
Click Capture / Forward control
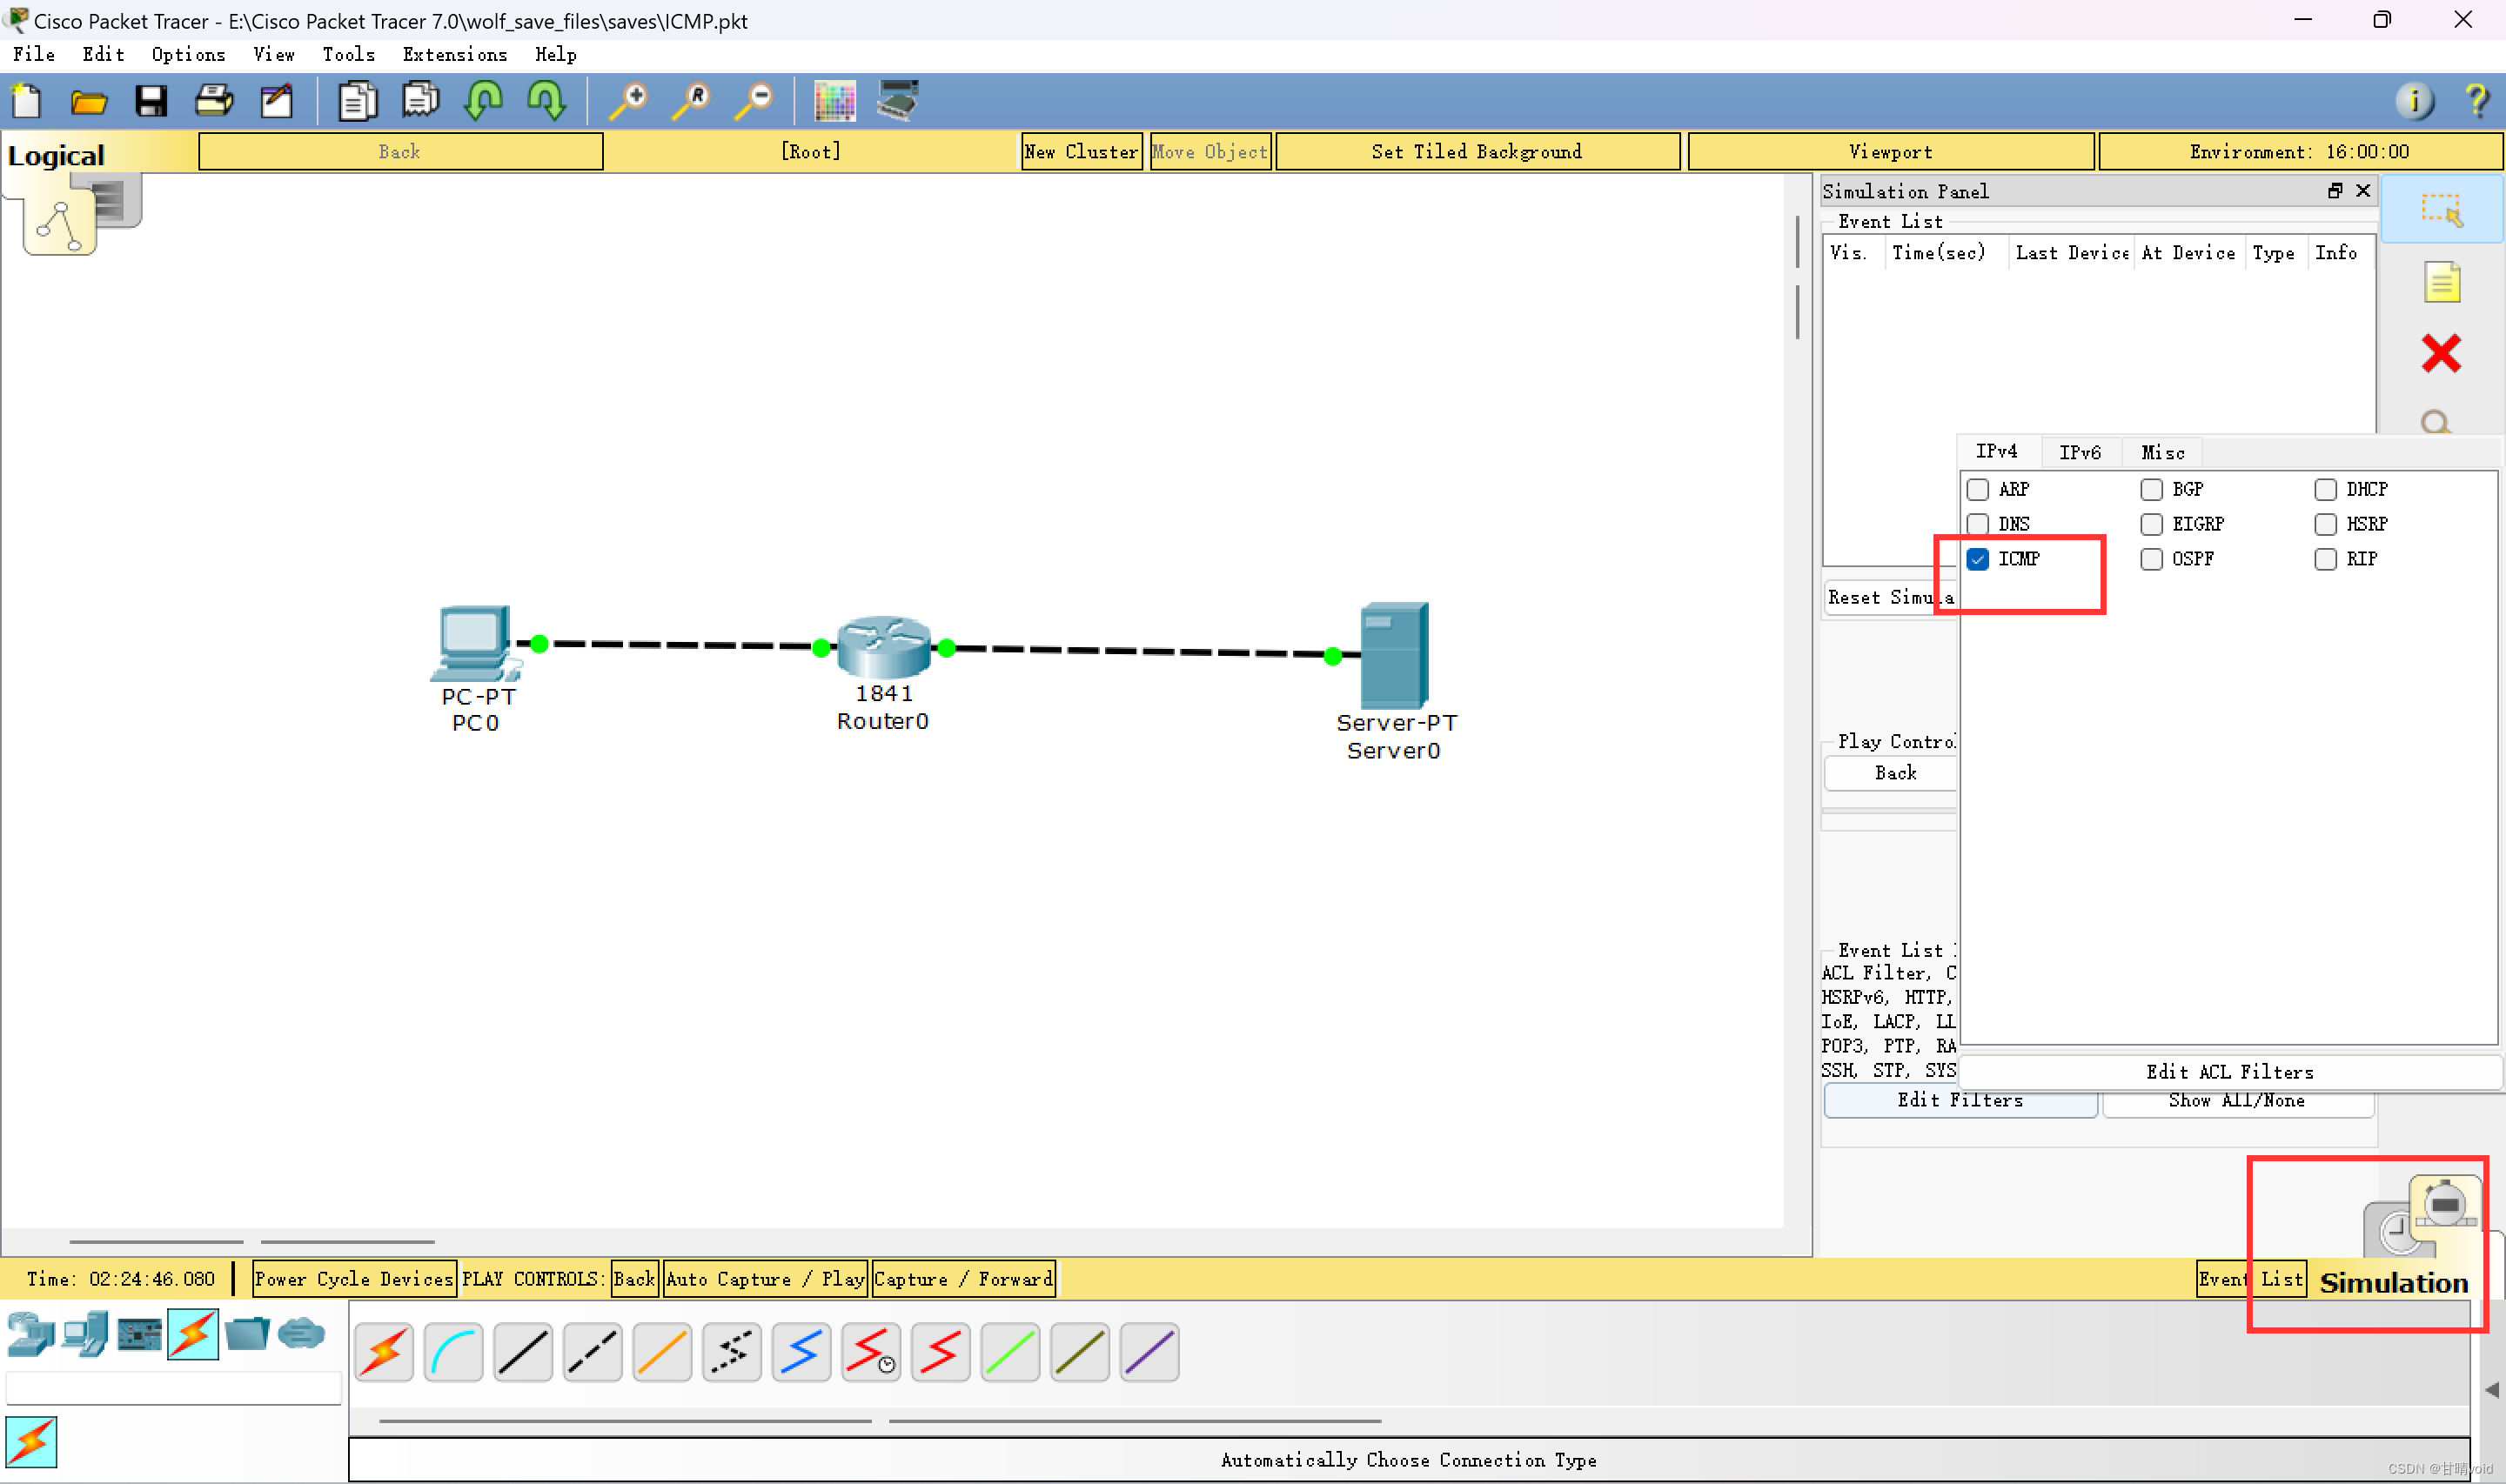[964, 1279]
